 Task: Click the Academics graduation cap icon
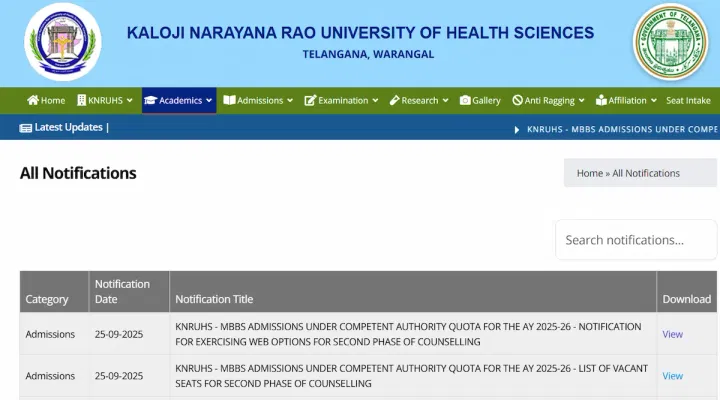tap(150, 101)
